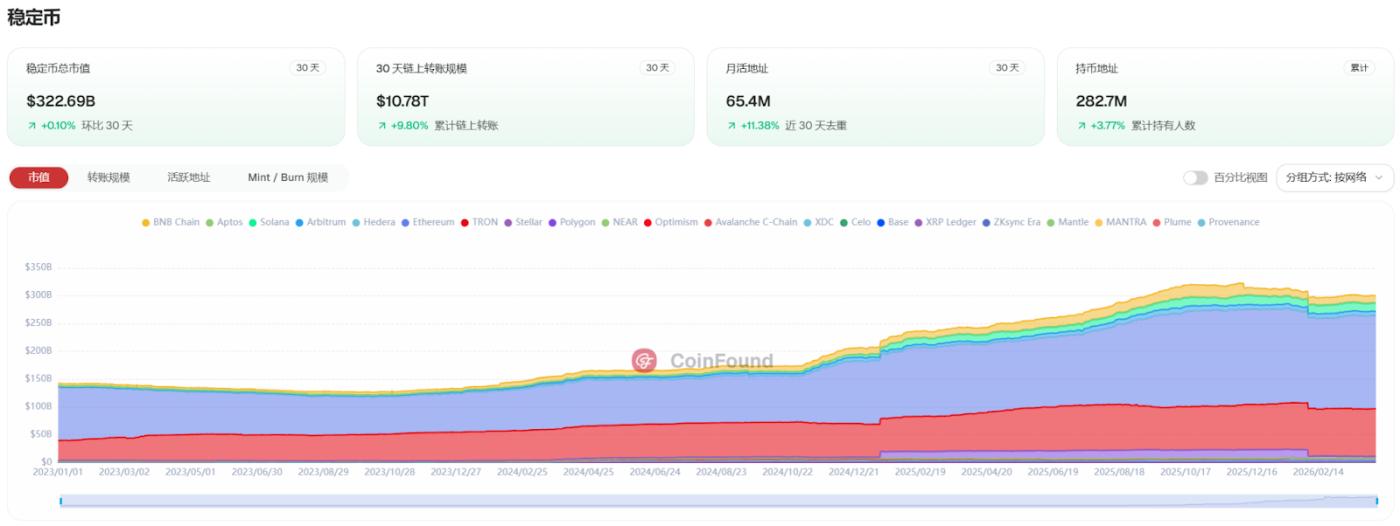1400x526 pixels.
Task: Enable the 百分比视图 percentage view switch
Action: (1195, 177)
